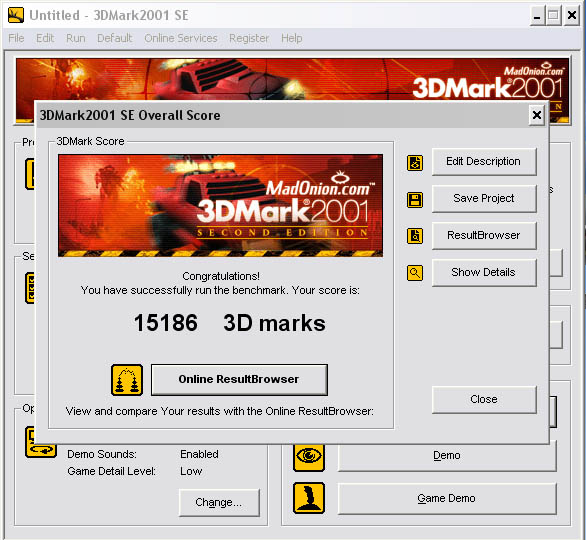Click the Game Demo joystick icon
The width and height of the screenshot is (586, 540).
(309, 498)
